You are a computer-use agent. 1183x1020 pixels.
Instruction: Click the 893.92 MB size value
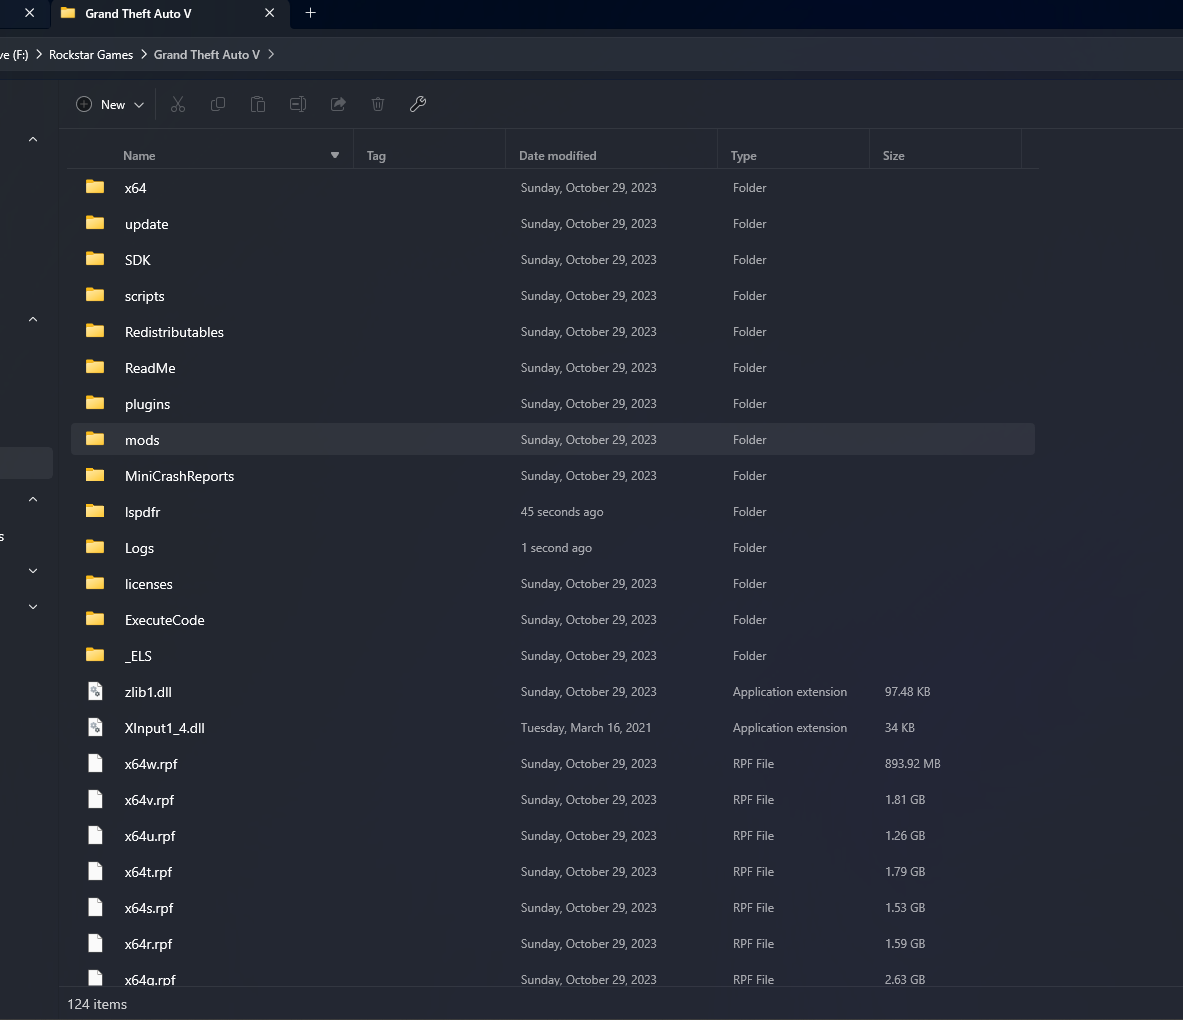coord(913,763)
